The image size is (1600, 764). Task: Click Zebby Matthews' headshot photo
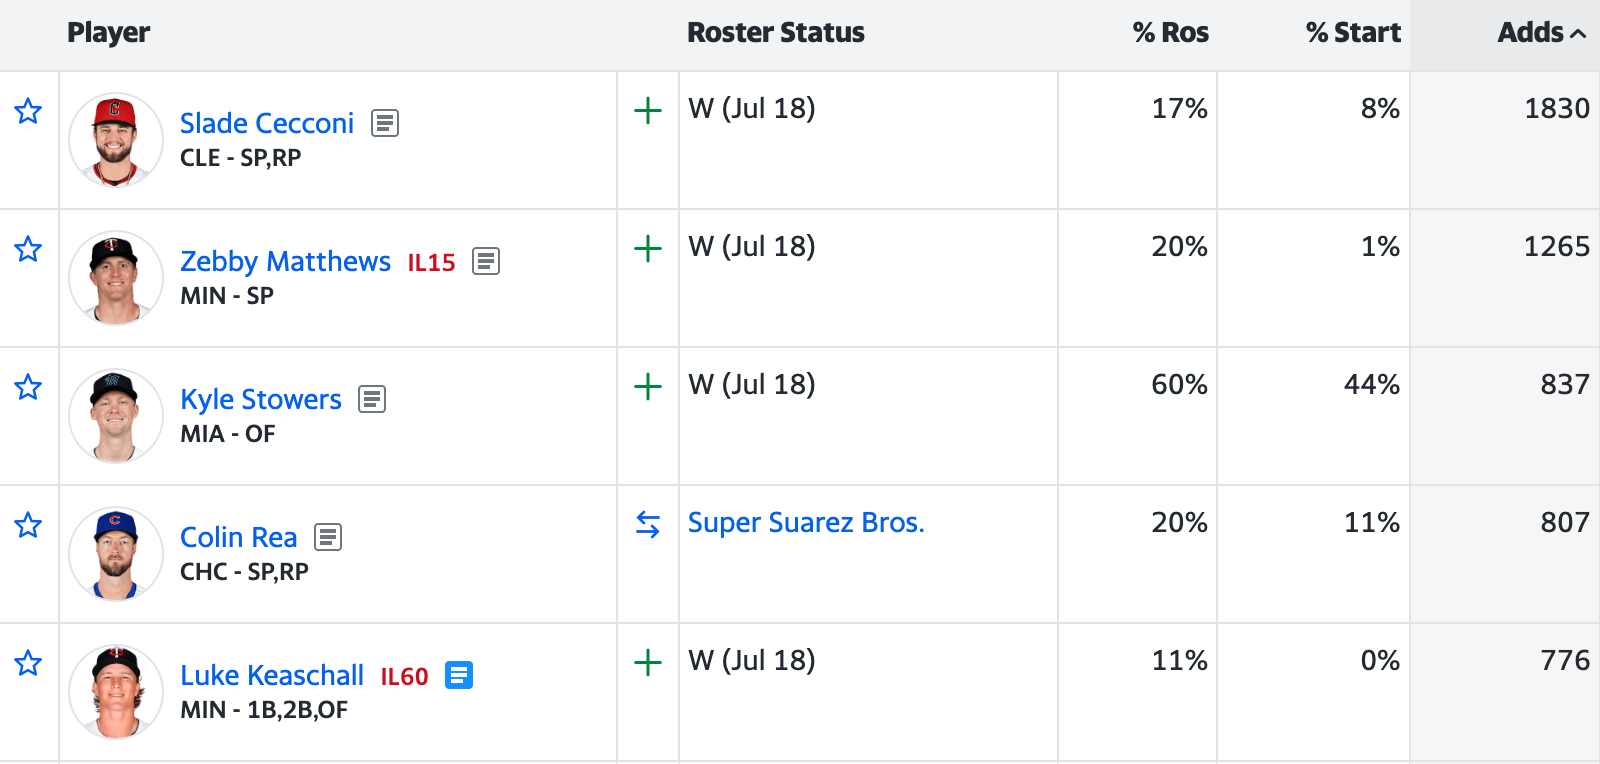116,278
